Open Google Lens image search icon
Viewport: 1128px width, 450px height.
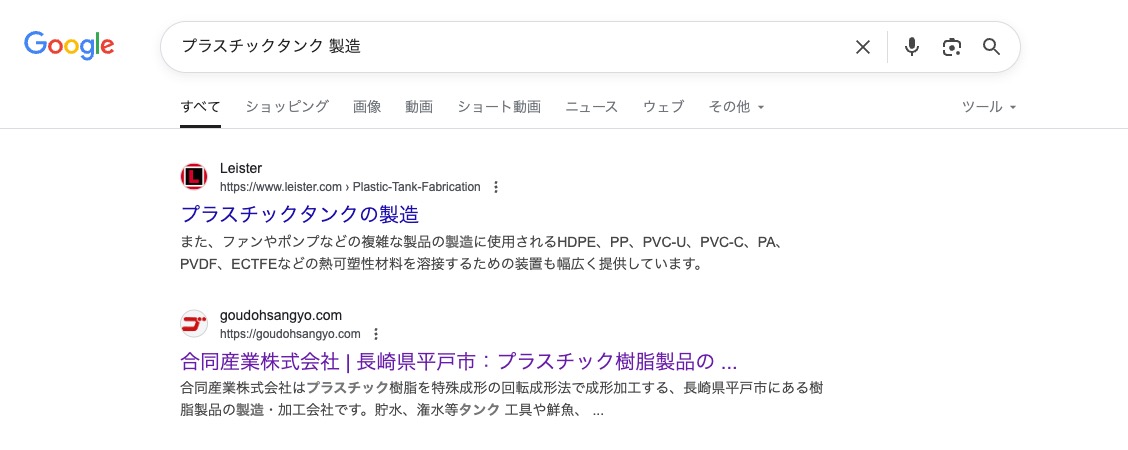click(x=952, y=47)
